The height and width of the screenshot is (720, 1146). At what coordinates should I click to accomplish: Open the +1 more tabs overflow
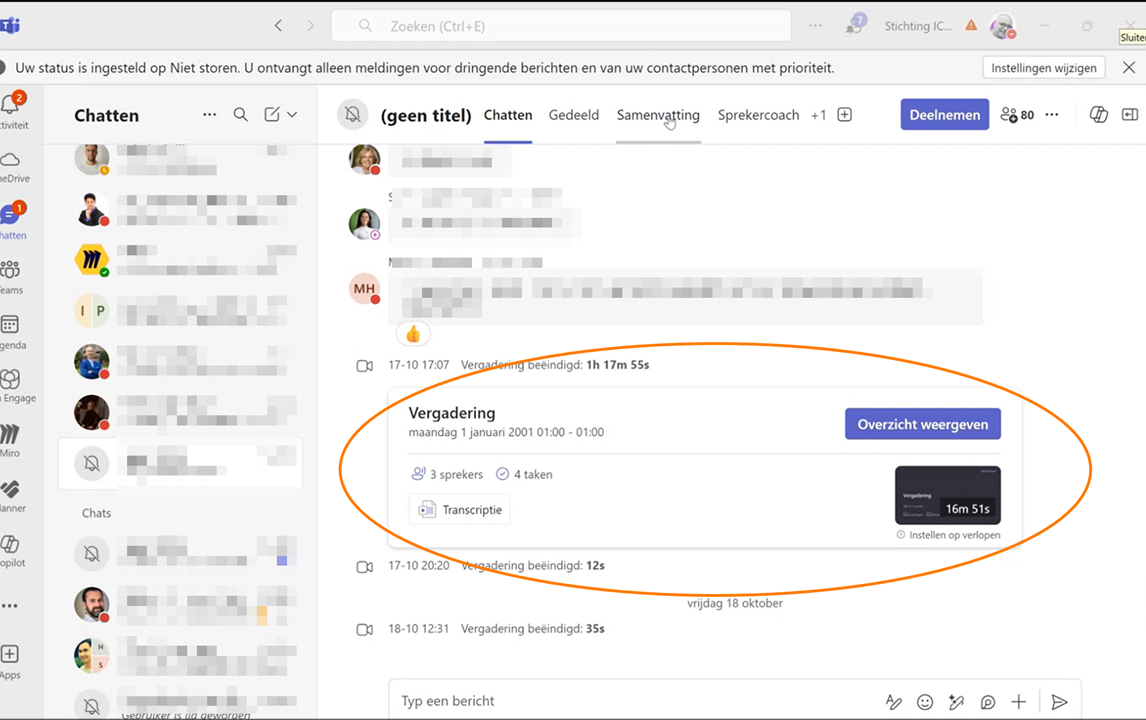pyautogui.click(x=818, y=115)
